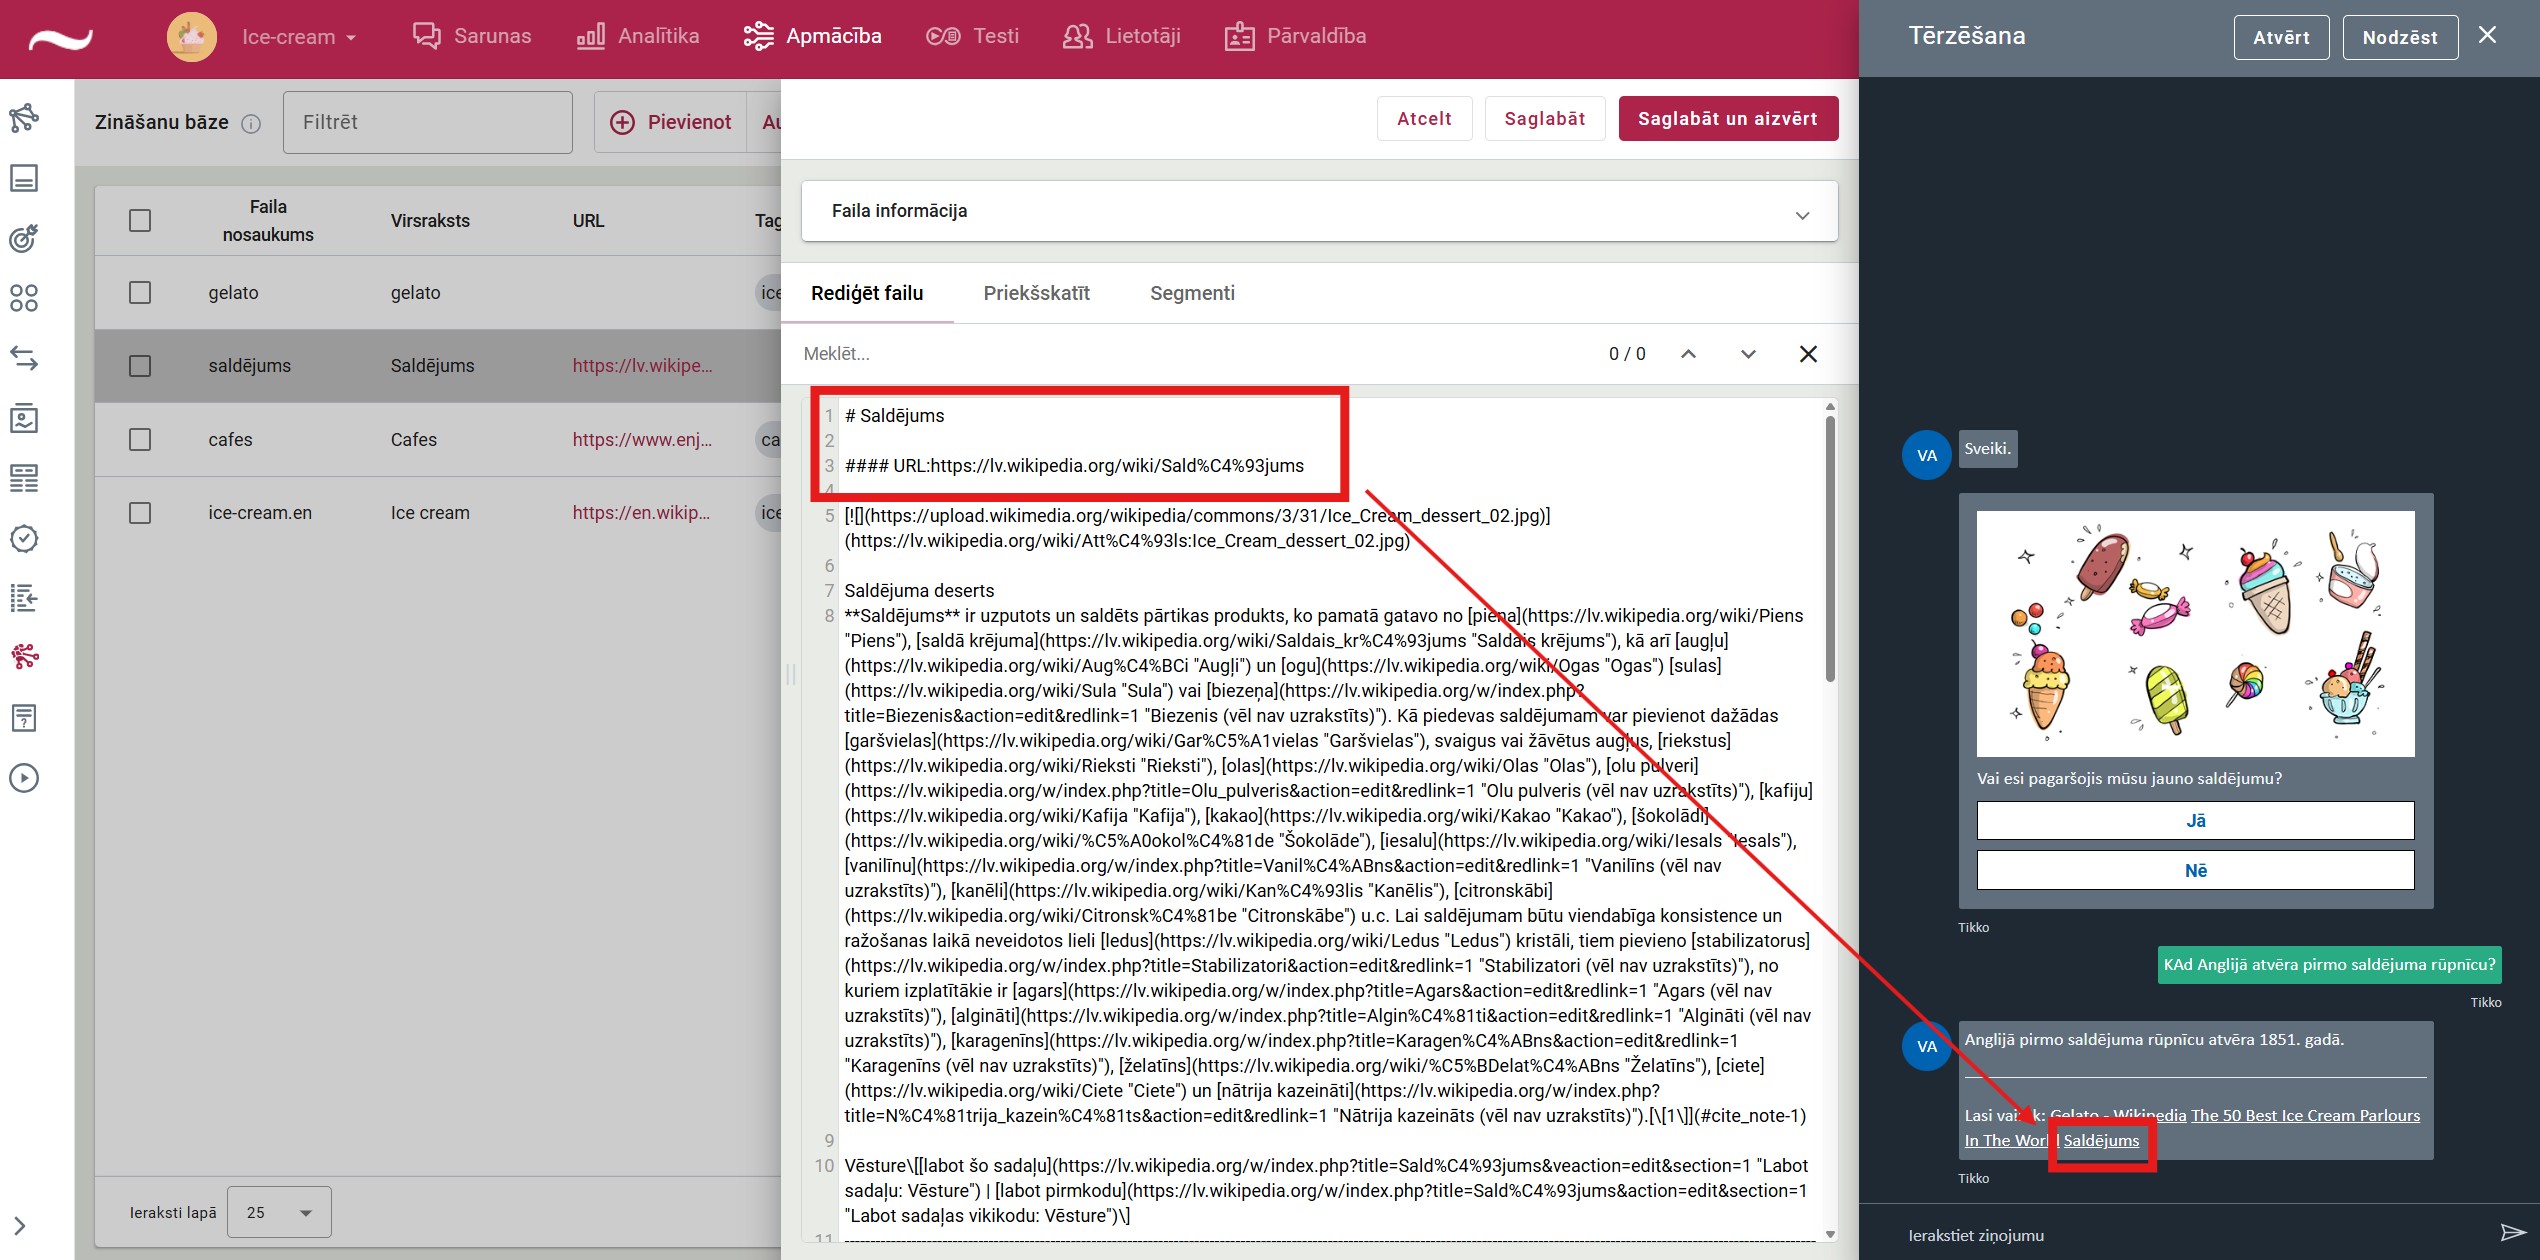Click into the Filtrēt input field
Image resolution: width=2540 pixels, height=1260 pixels.
428,122
